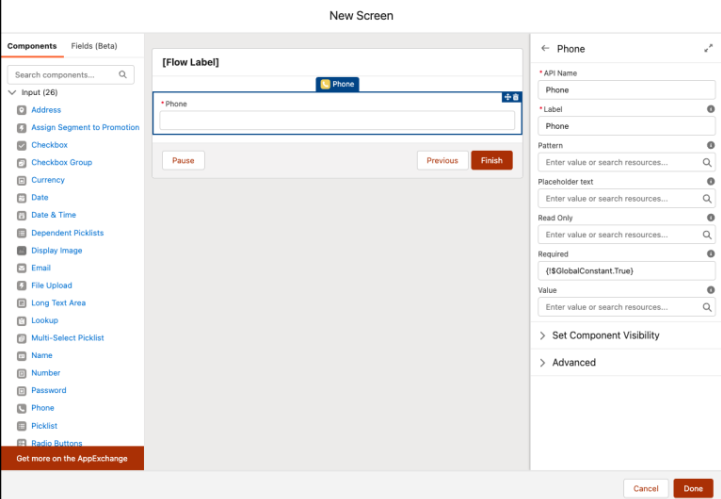This screenshot has height=499, width=721.
Task: Expand the properties panel with expand icon
Action: pyautogui.click(x=708, y=48)
